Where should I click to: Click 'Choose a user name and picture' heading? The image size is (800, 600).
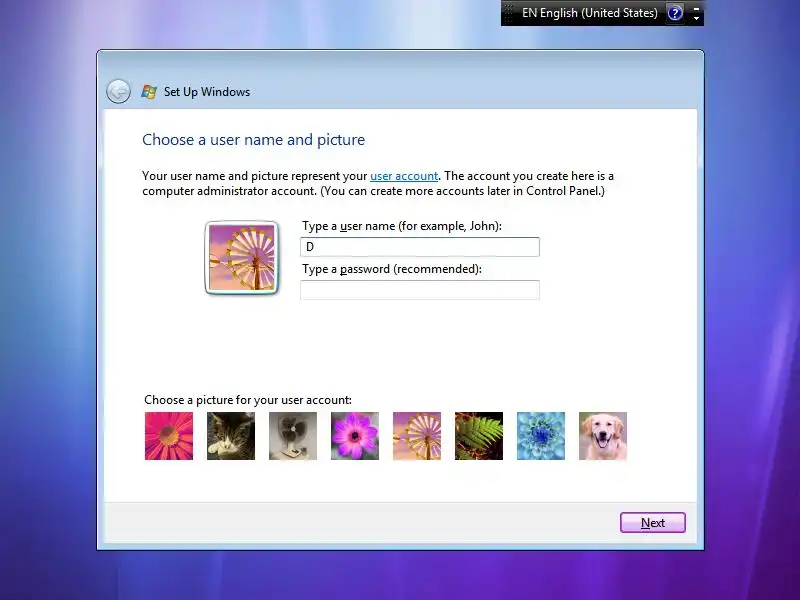tap(254, 140)
